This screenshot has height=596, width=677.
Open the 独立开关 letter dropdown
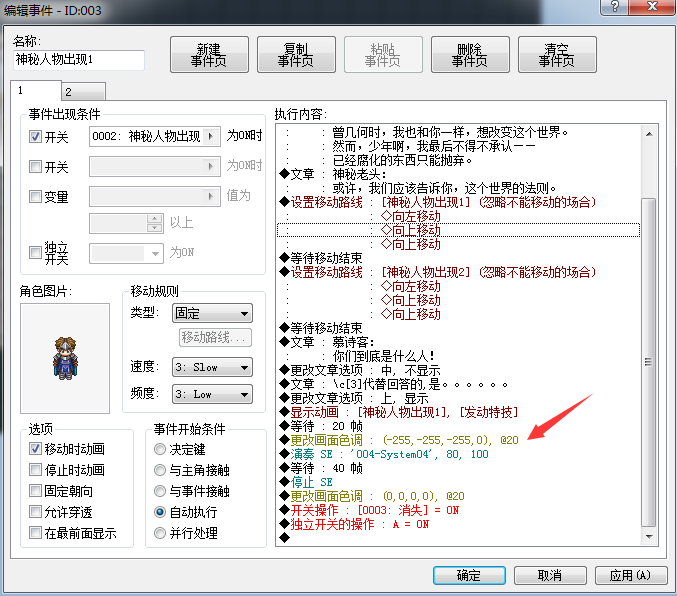(126, 254)
